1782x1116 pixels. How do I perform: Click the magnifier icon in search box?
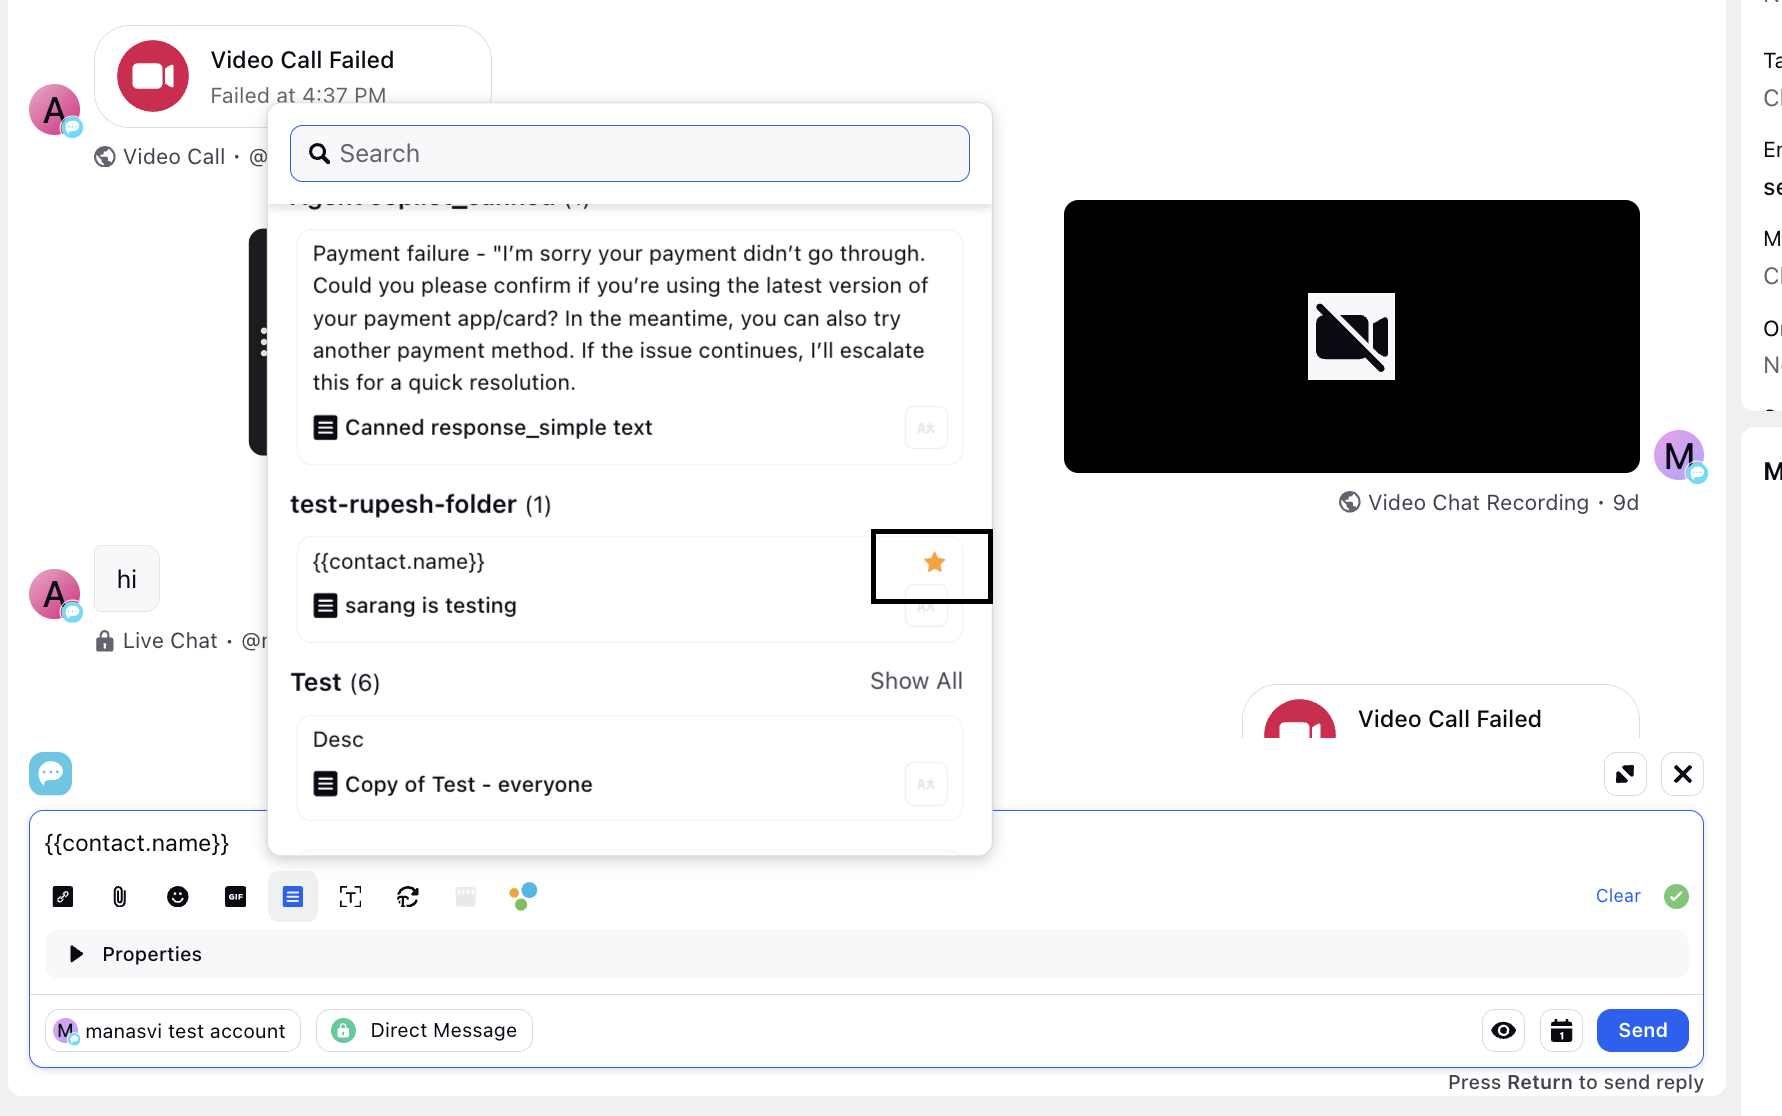pos(320,153)
